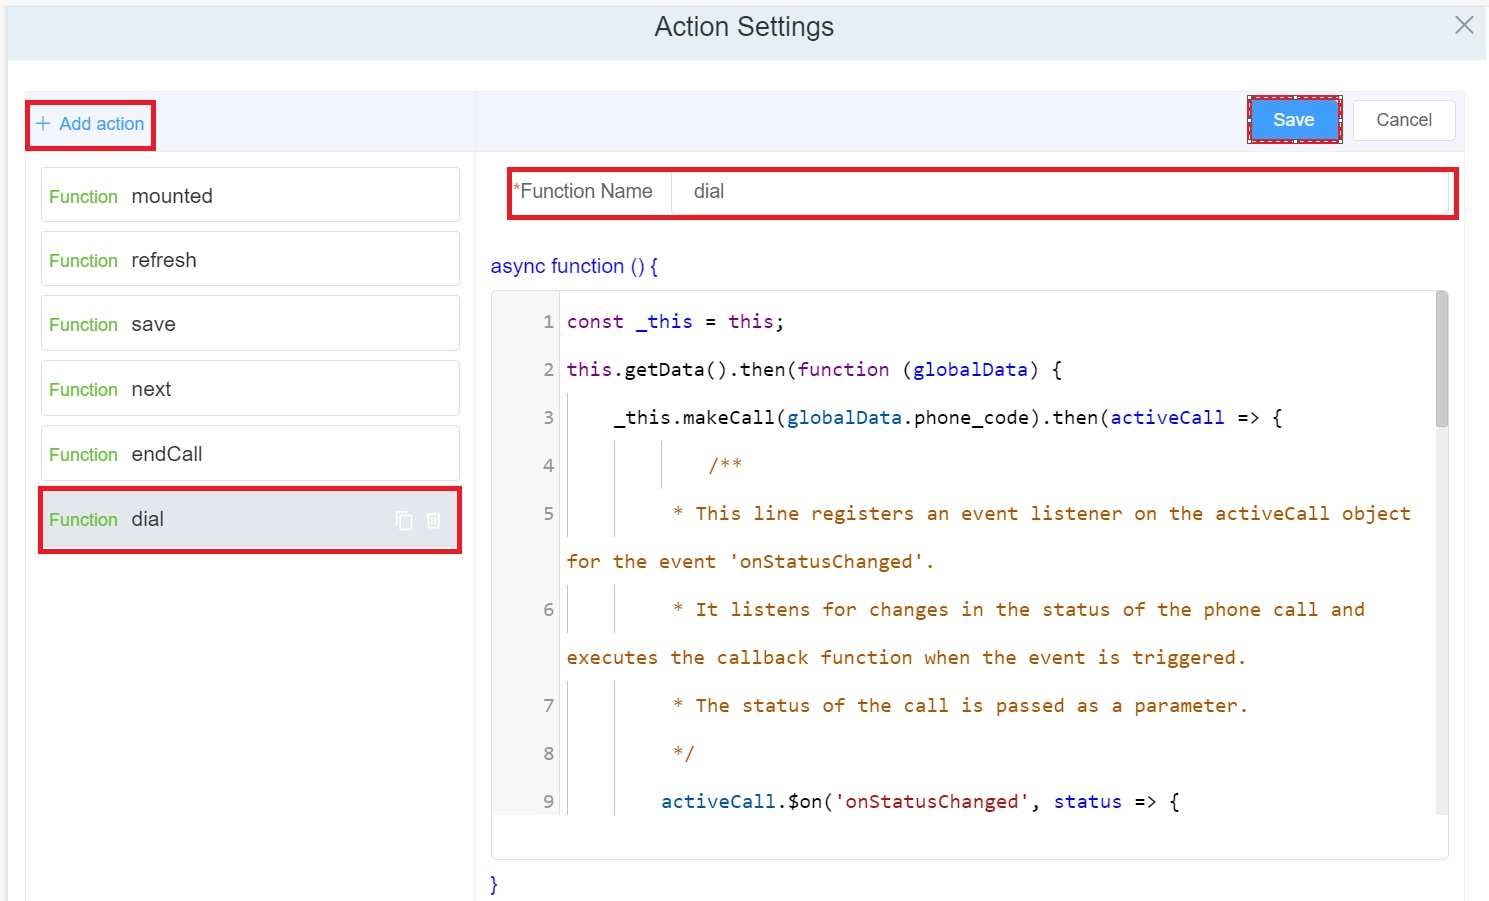The height and width of the screenshot is (901, 1489).
Task: Click the this.getData() code line
Action: click(813, 370)
